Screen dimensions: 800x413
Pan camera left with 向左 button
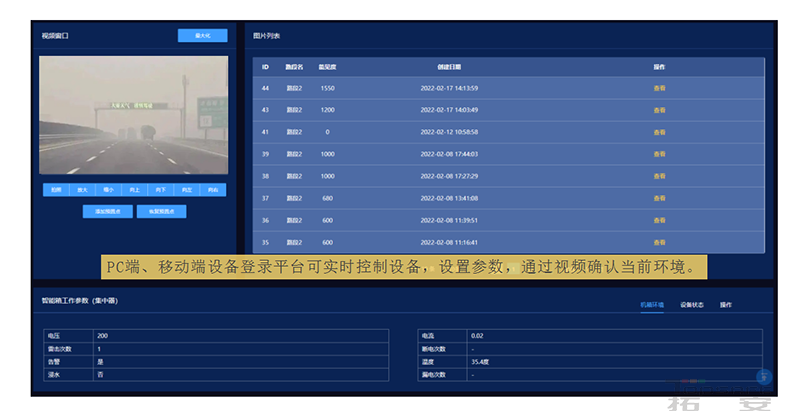tap(186, 190)
